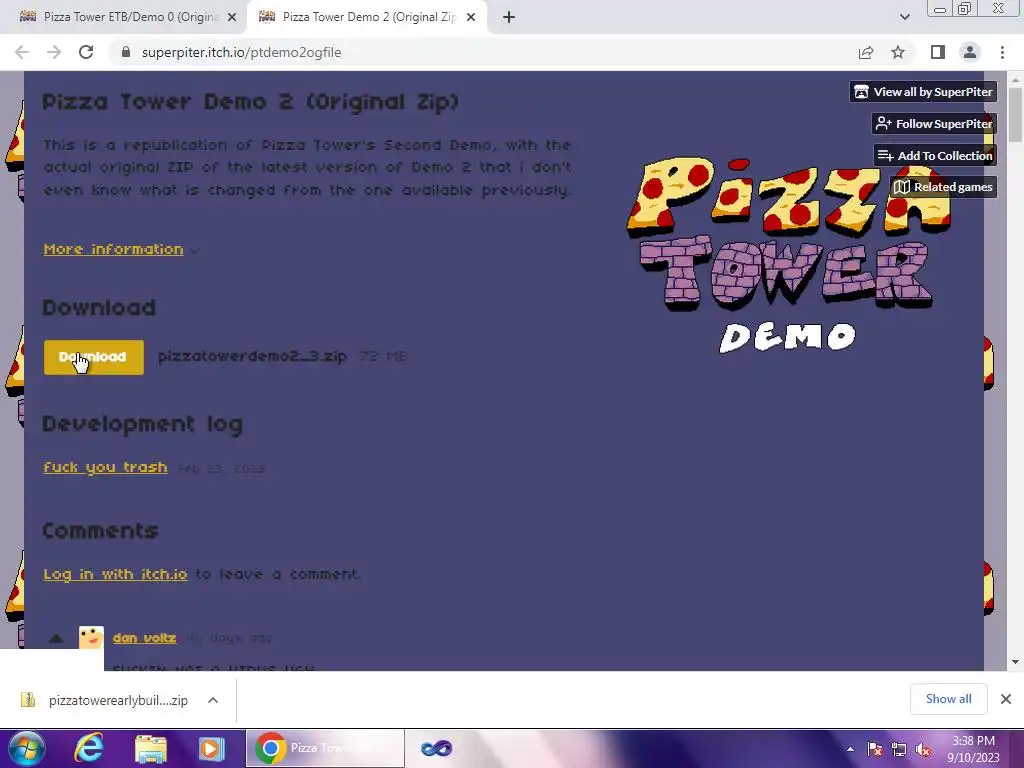This screenshot has width=1024, height=768.
Task: Click the Pizza Tower Demo 2 page title
Action: point(251,102)
